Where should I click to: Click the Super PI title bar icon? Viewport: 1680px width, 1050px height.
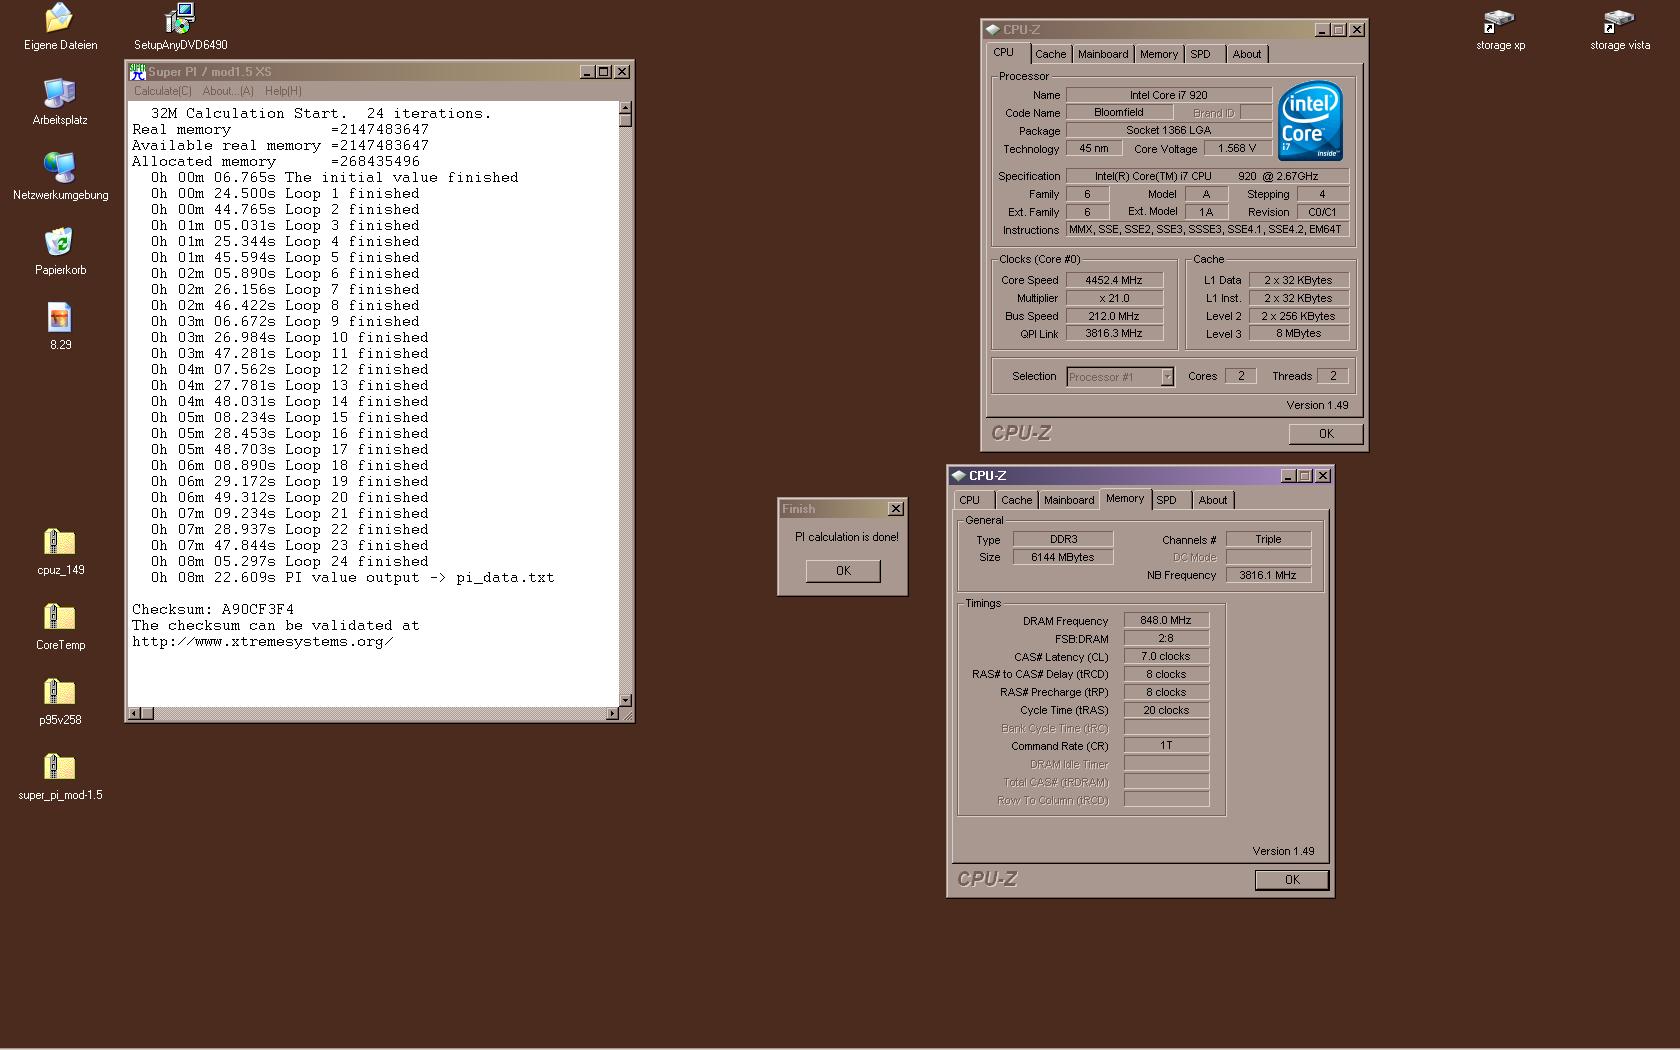pos(138,72)
